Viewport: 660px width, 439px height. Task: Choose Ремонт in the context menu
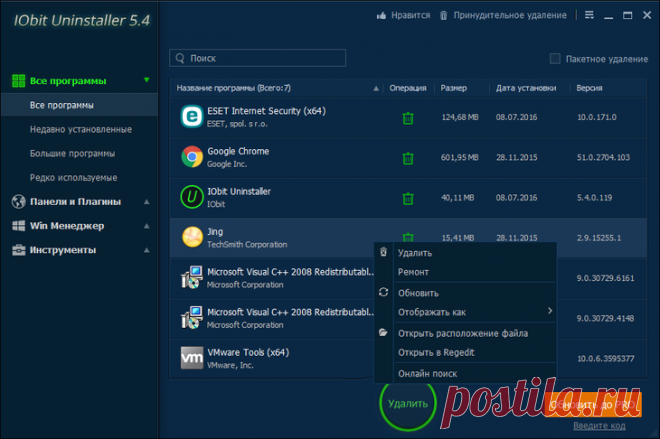pyautogui.click(x=465, y=272)
